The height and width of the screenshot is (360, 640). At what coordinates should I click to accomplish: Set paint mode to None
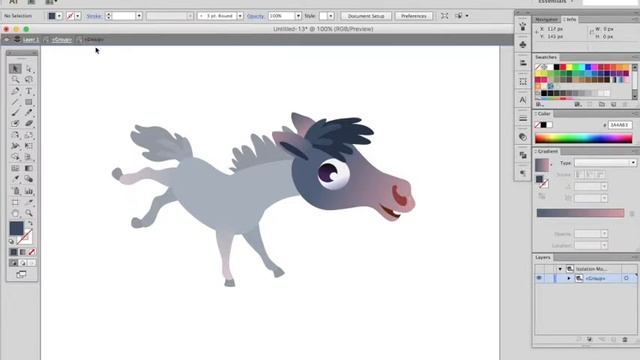31,252
